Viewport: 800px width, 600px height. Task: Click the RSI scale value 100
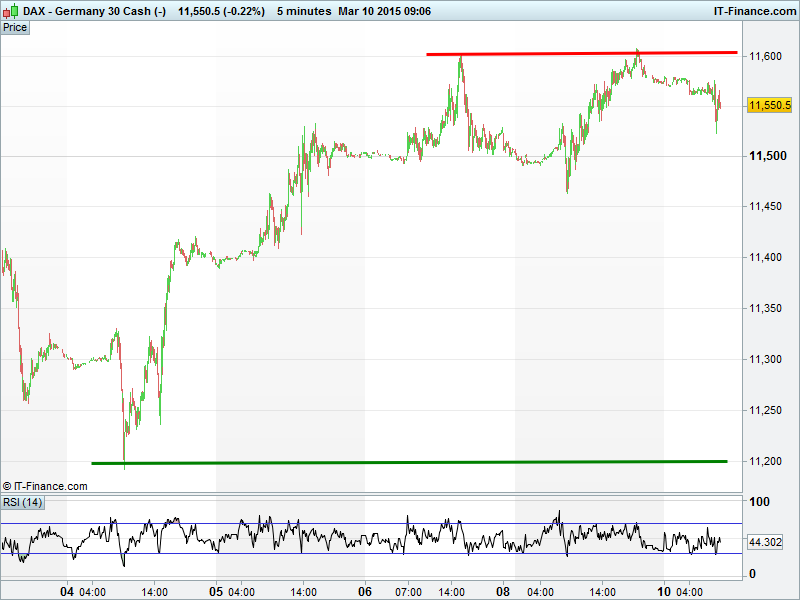(x=760, y=503)
